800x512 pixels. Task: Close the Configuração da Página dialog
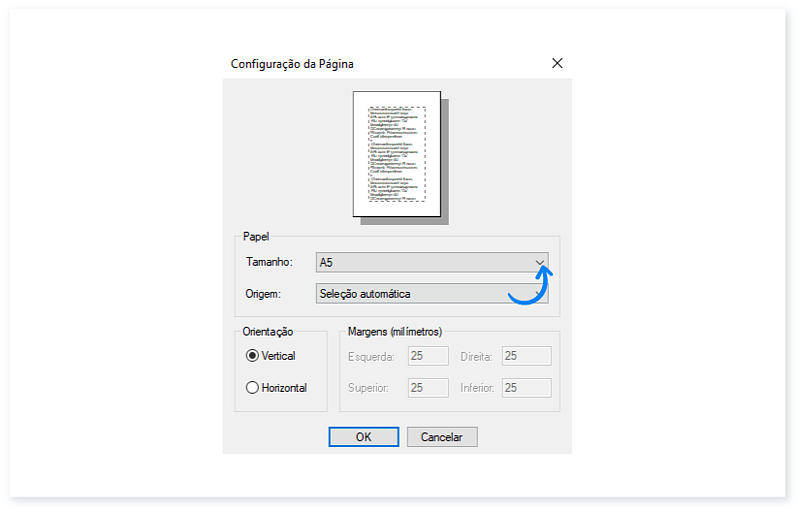coord(557,63)
